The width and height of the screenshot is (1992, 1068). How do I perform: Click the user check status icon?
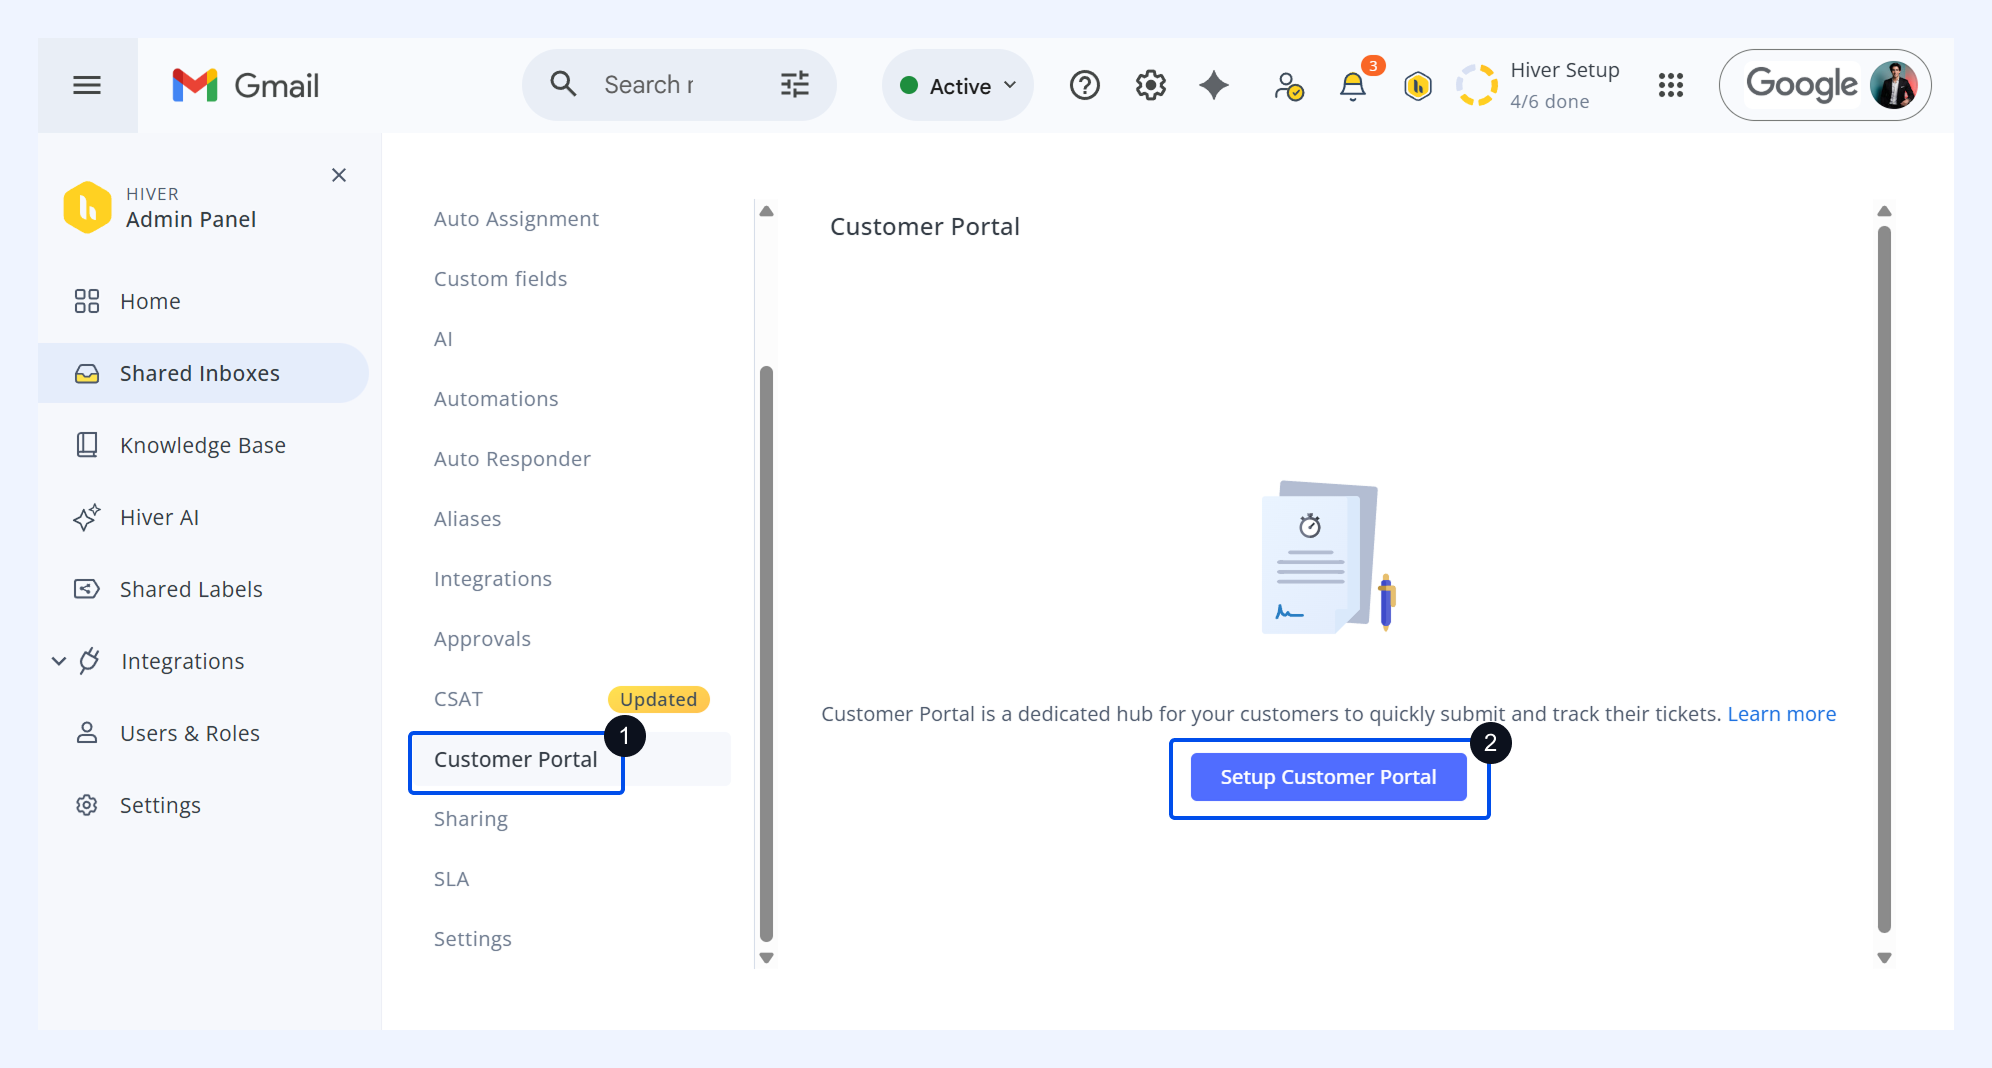point(1288,86)
